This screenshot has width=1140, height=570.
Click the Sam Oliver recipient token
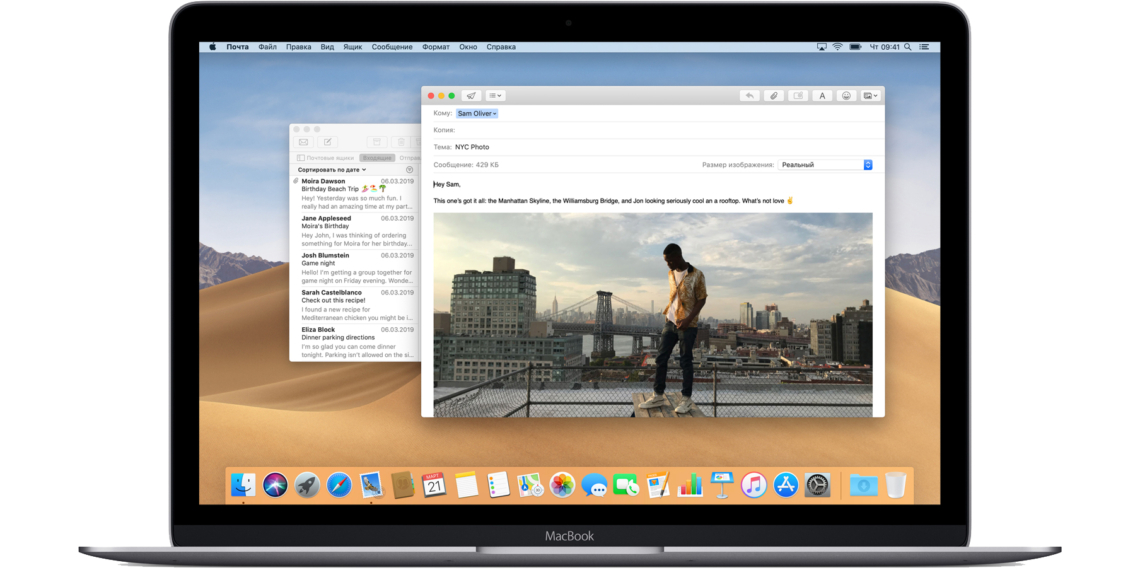click(x=477, y=114)
